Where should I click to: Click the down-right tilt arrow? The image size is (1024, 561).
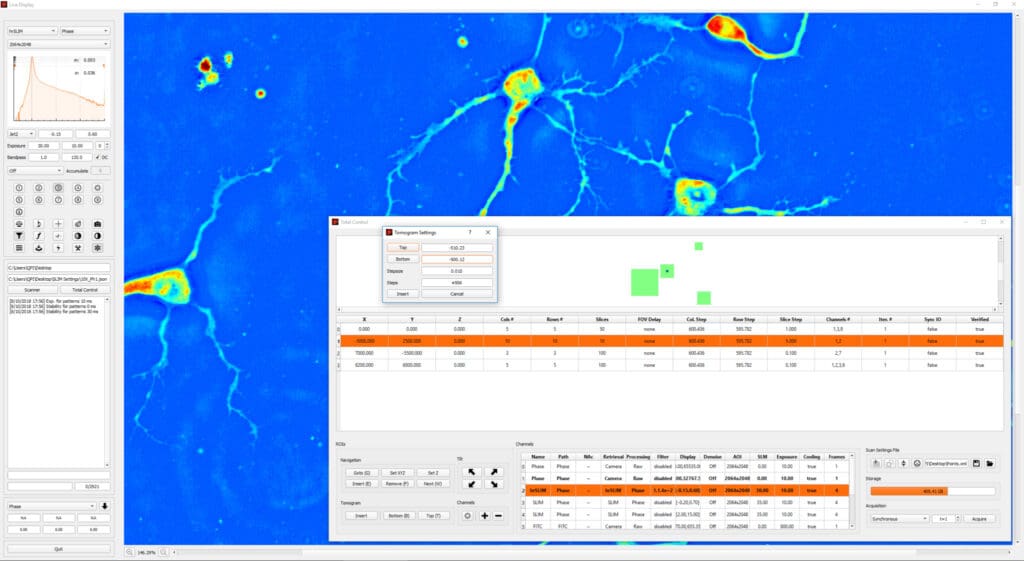pos(493,484)
